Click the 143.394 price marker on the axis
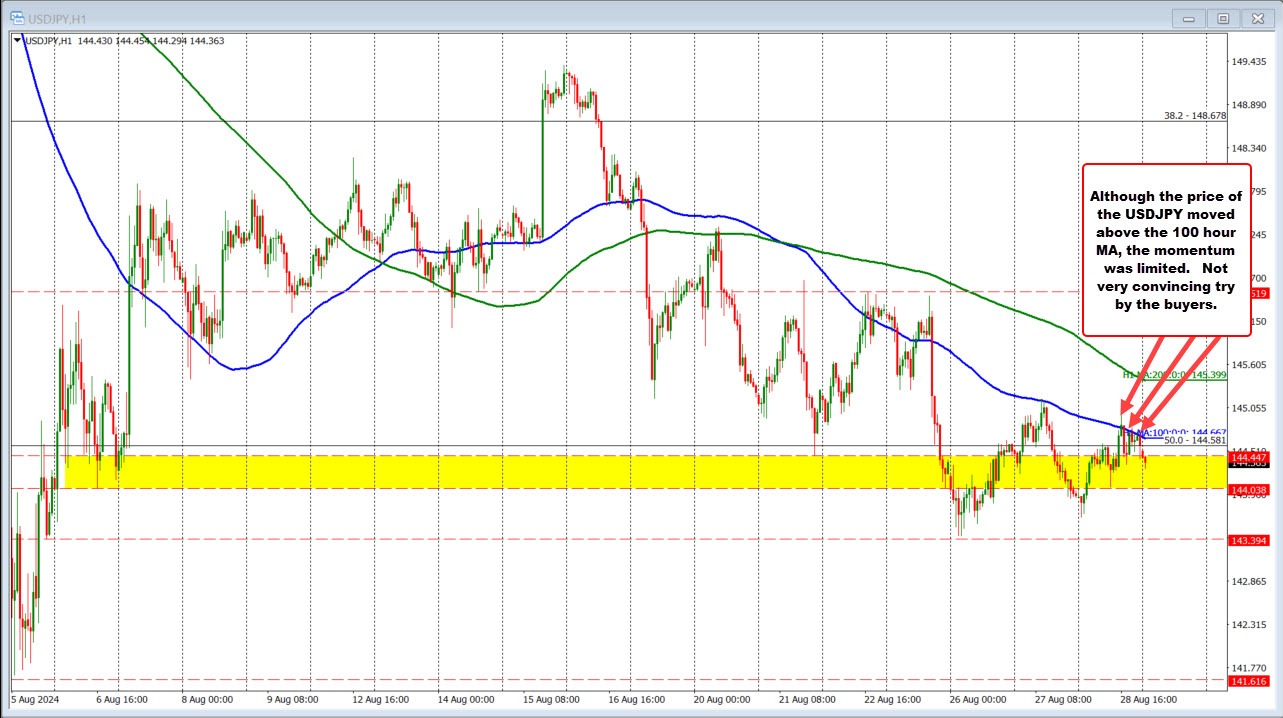 tap(1249, 541)
